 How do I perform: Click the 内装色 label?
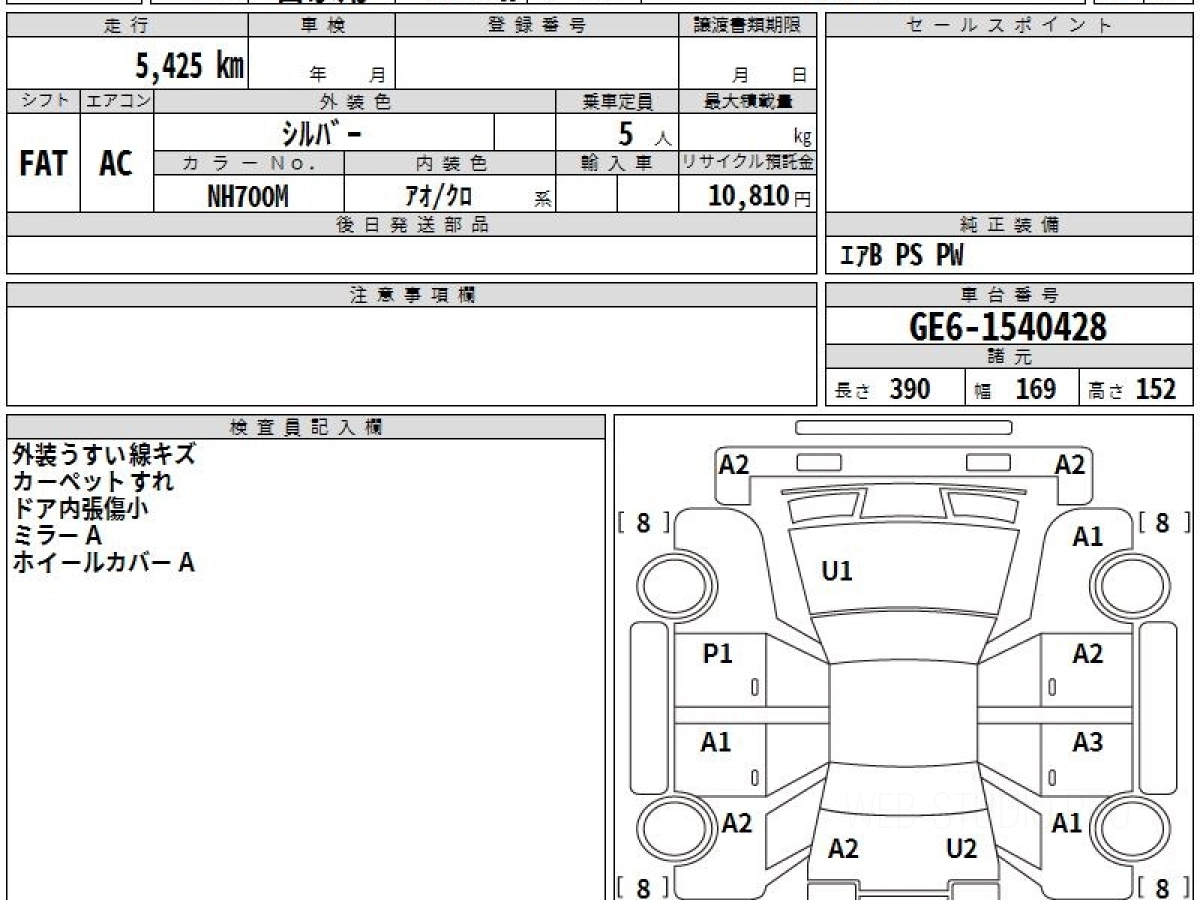(450, 163)
